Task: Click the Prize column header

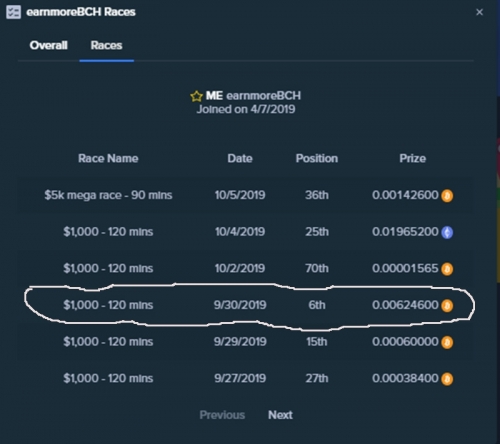Action: [x=413, y=158]
